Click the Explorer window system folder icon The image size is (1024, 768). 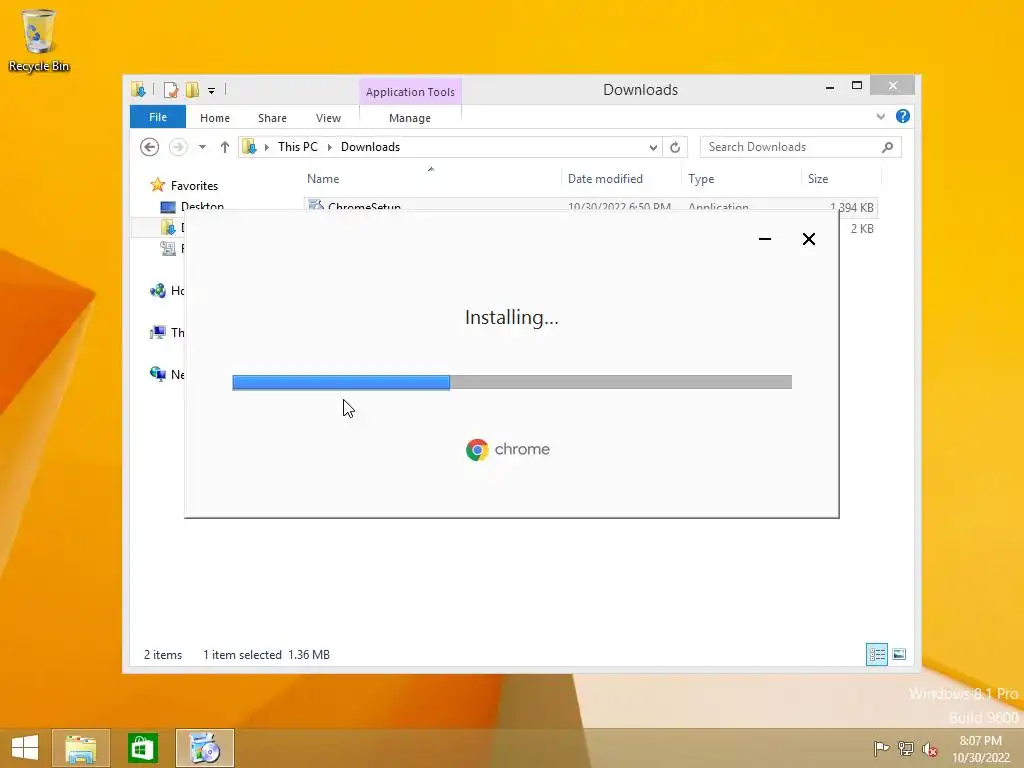tap(138, 89)
